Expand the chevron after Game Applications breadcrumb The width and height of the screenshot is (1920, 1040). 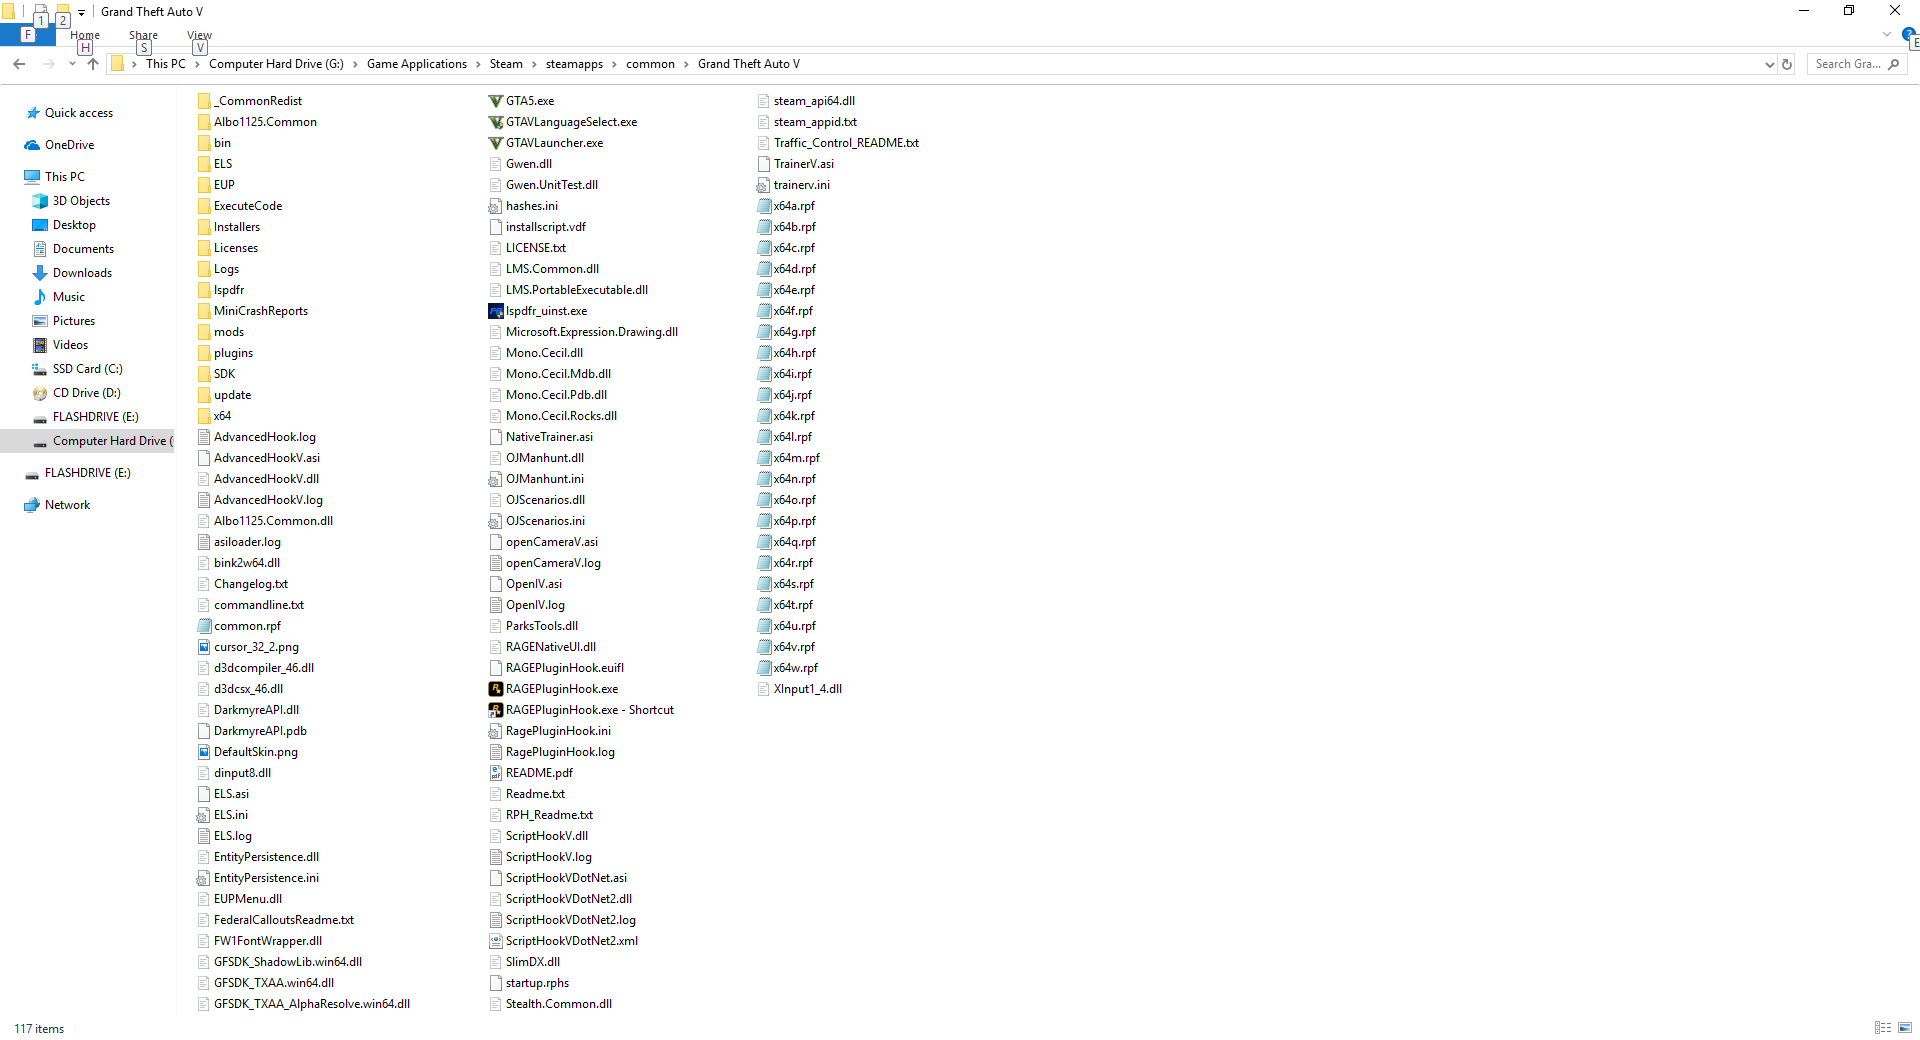[478, 64]
